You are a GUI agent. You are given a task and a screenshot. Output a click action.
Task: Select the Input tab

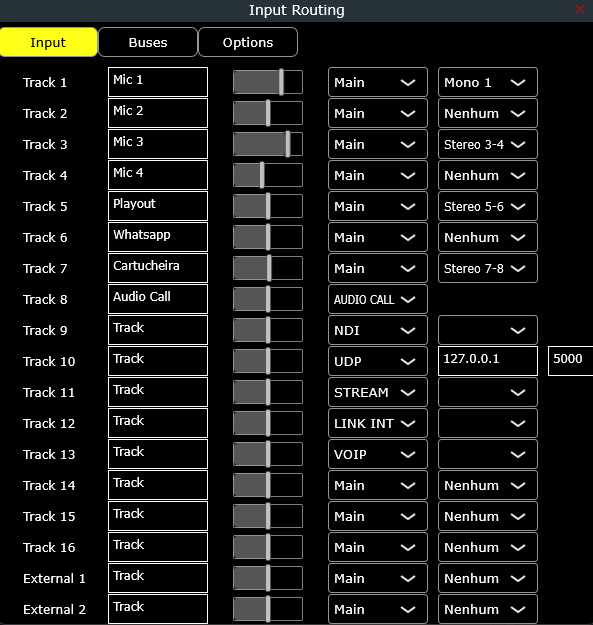[49, 42]
